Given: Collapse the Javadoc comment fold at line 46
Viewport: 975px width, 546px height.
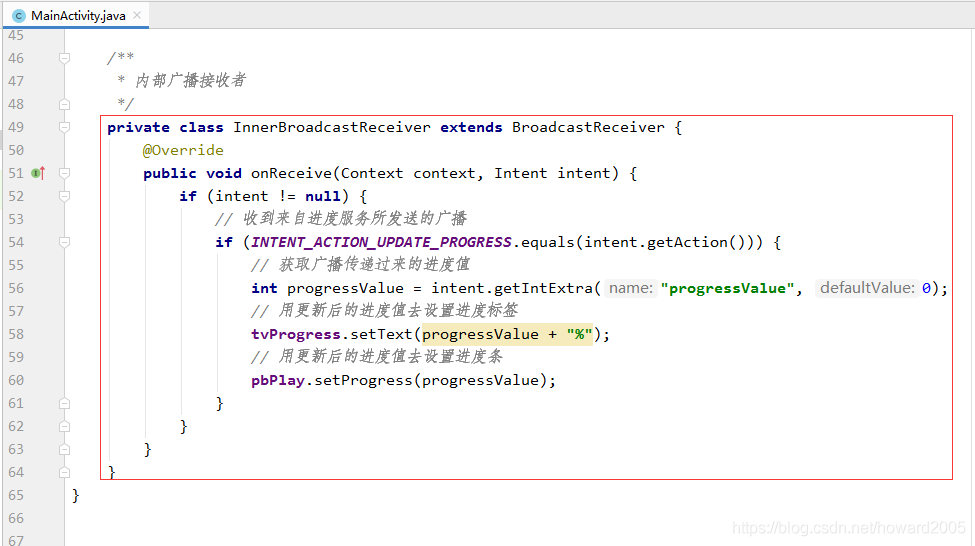Looking at the screenshot, I should (64, 58).
